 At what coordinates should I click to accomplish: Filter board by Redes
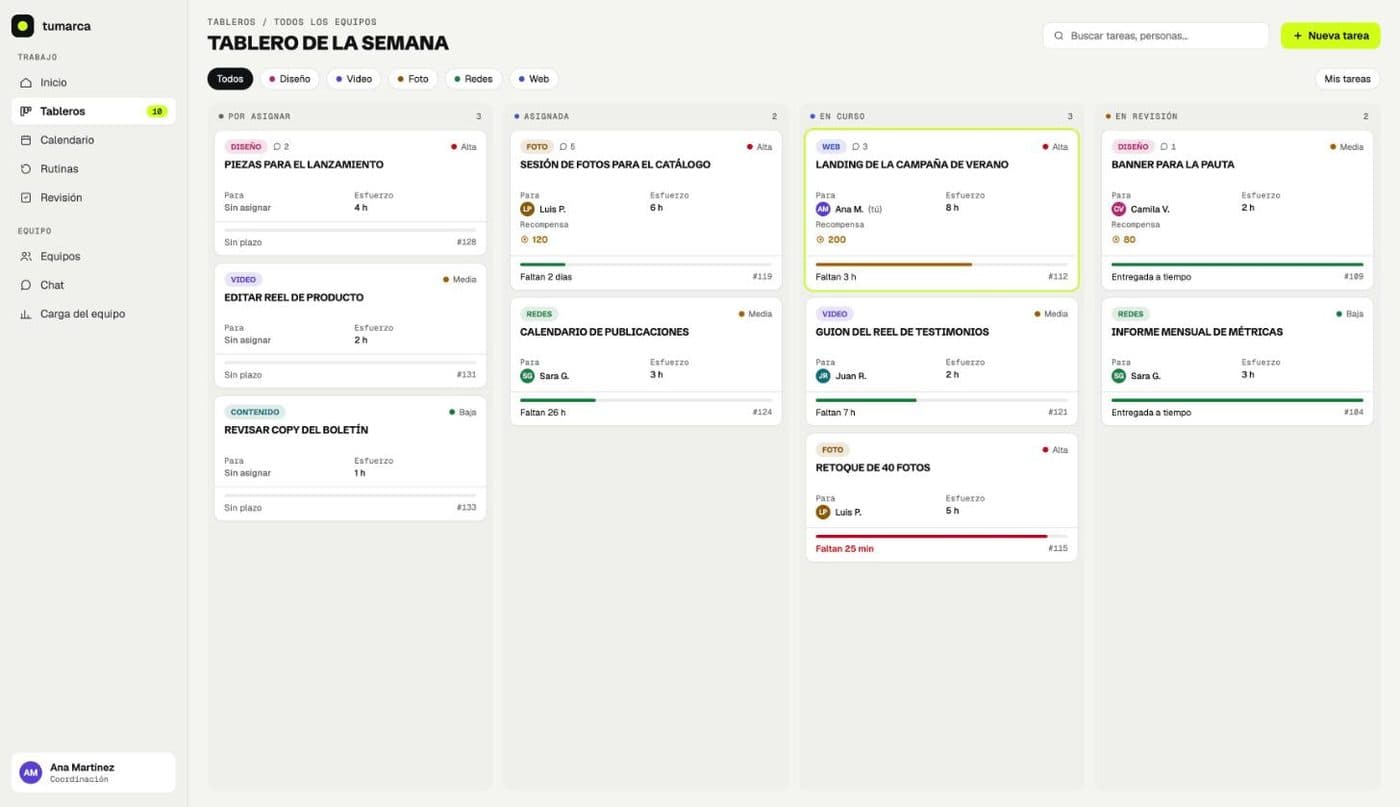(473, 79)
